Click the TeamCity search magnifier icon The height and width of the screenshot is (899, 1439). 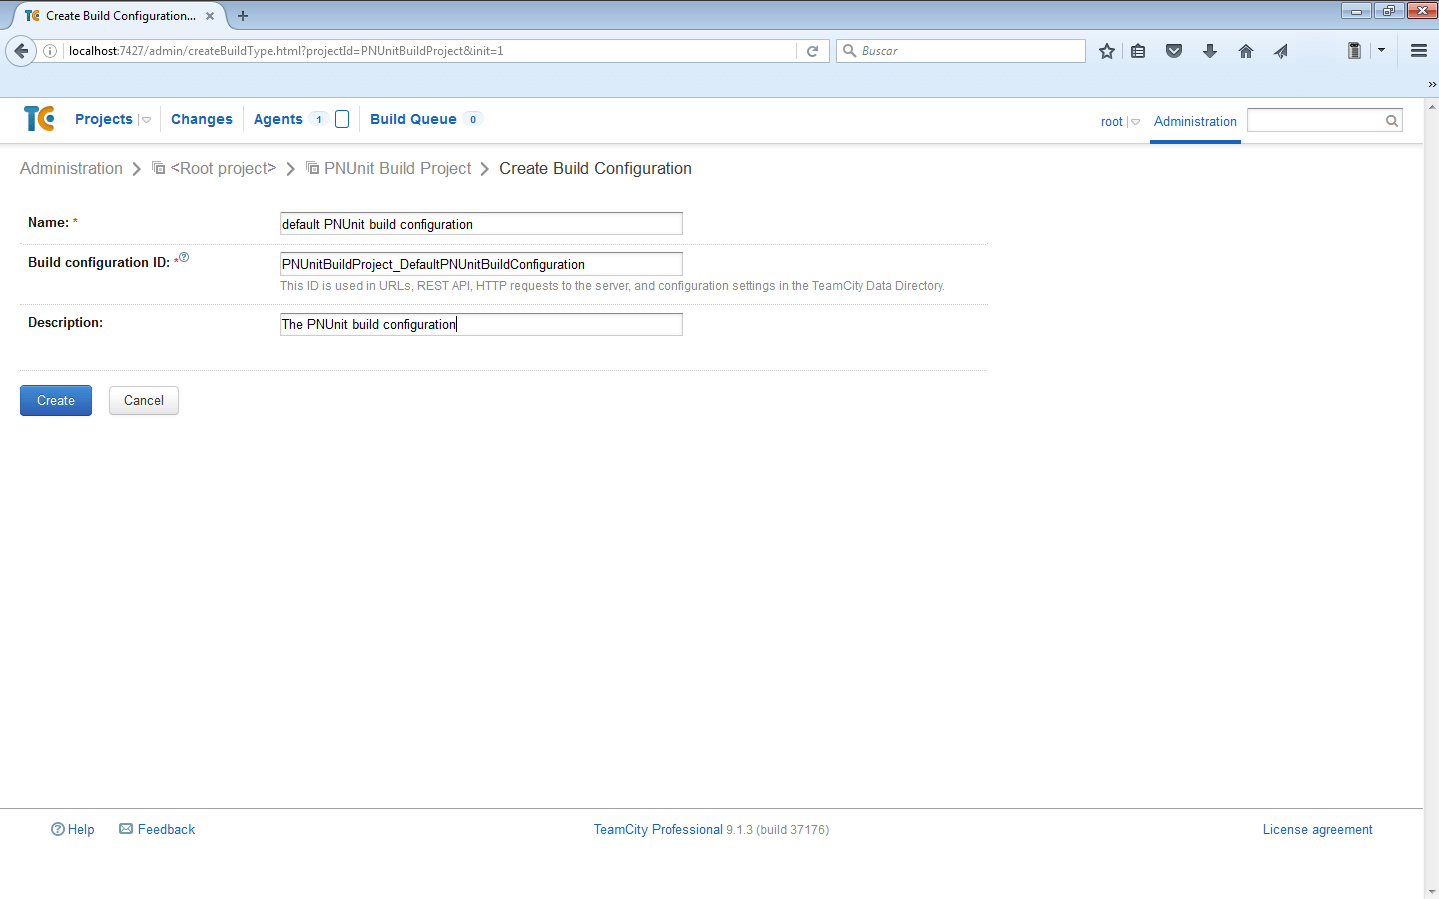tap(1391, 121)
